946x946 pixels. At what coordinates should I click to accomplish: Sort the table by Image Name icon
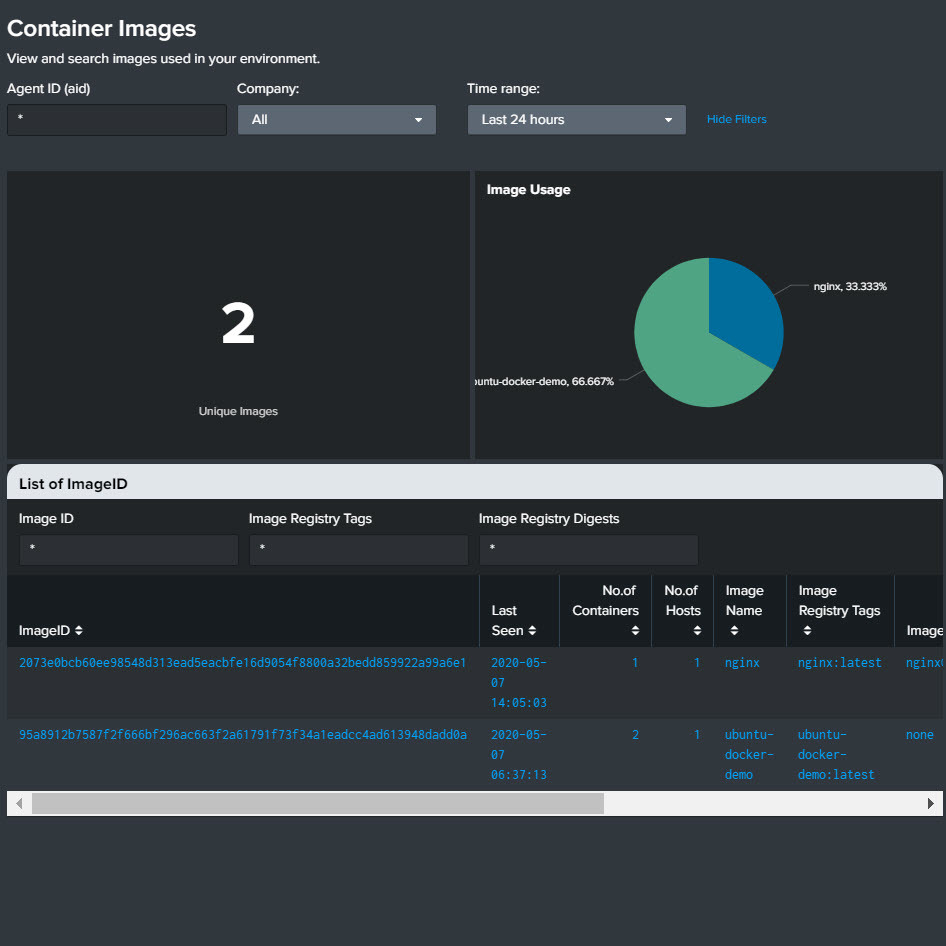[x=734, y=631]
